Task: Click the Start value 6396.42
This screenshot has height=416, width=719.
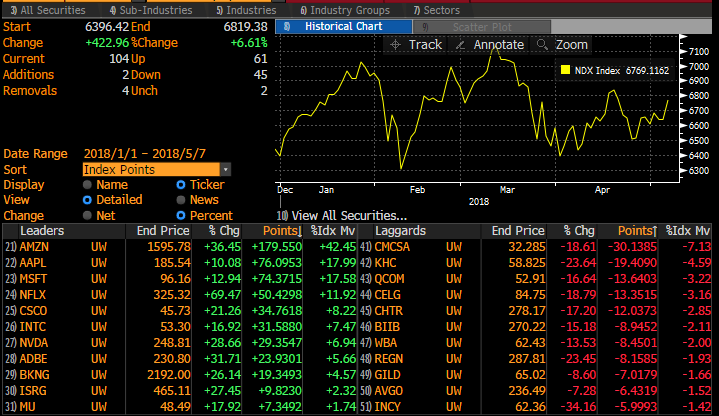Action: tap(107, 27)
